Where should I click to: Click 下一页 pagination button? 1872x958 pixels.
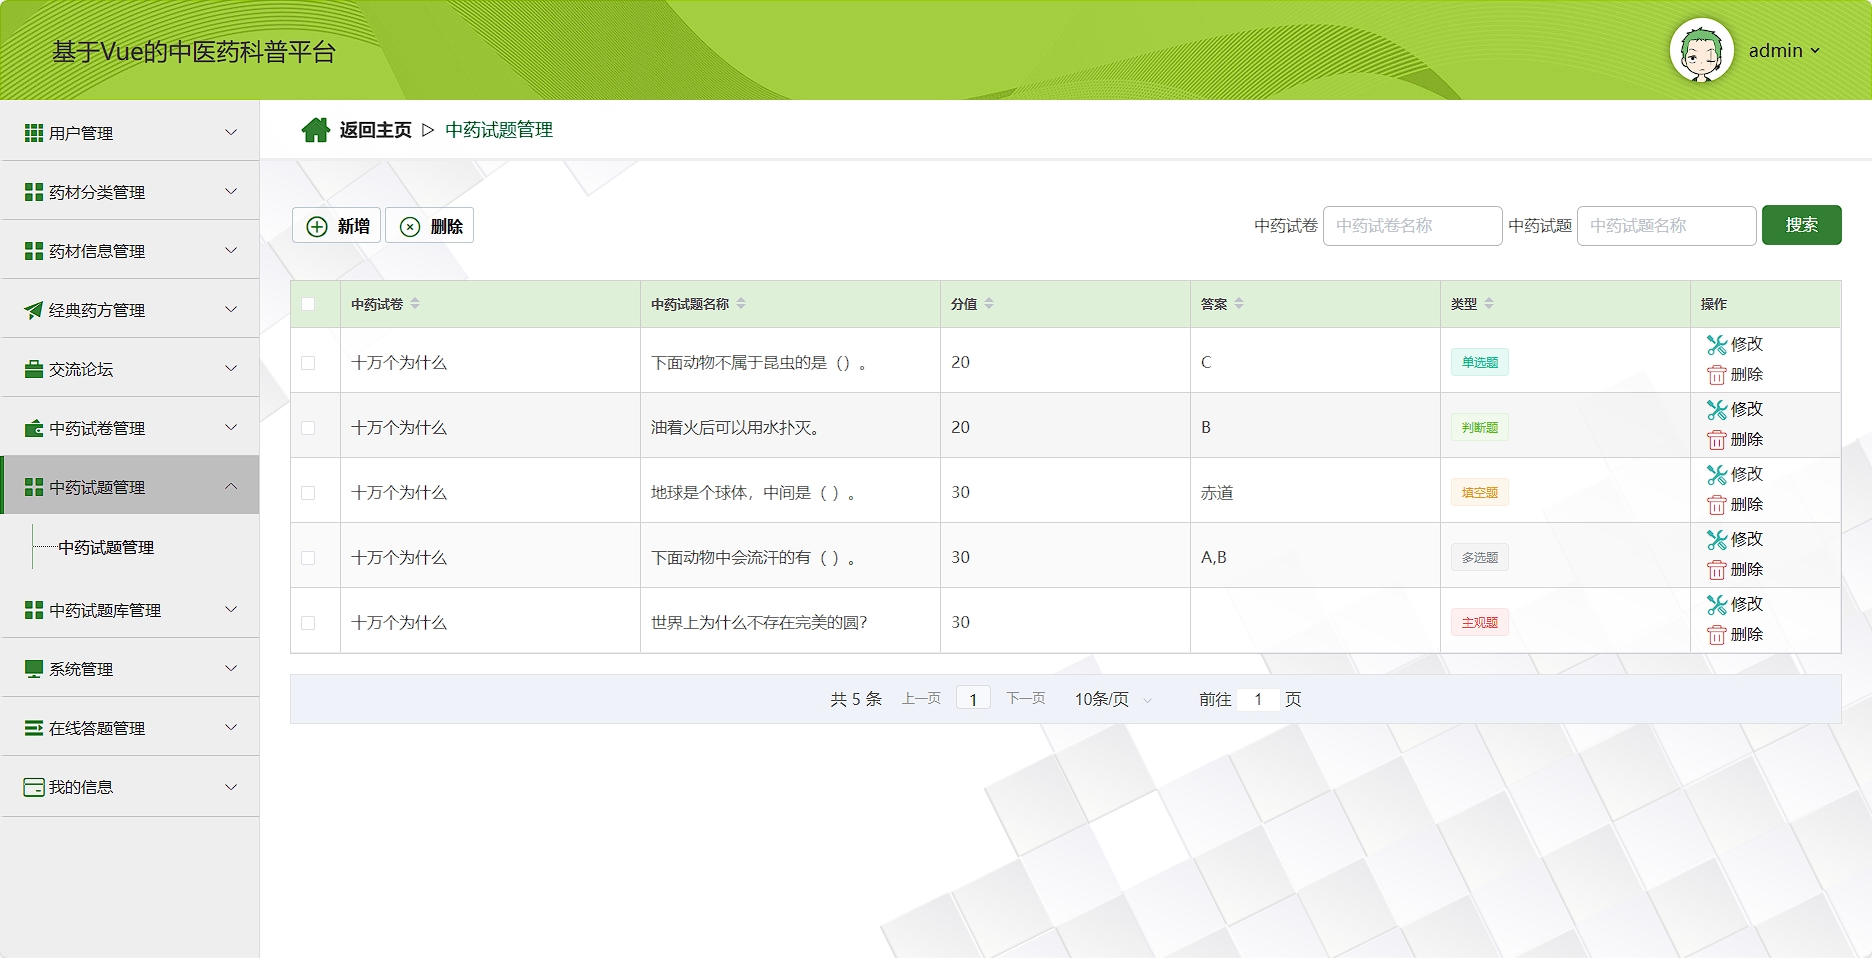tap(1025, 699)
